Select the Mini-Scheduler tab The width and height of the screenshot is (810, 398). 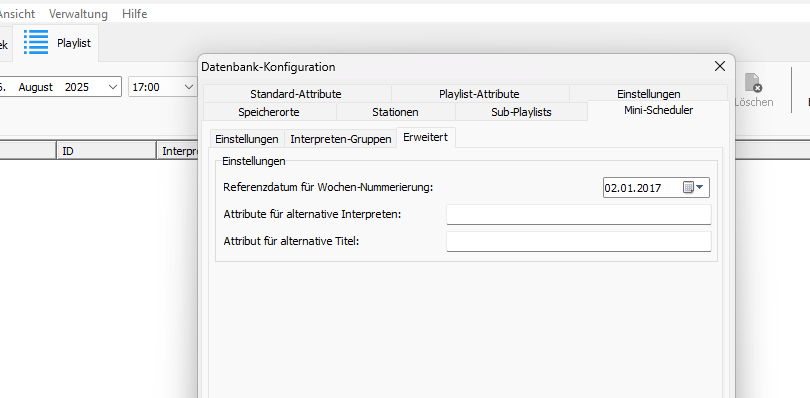659,110
